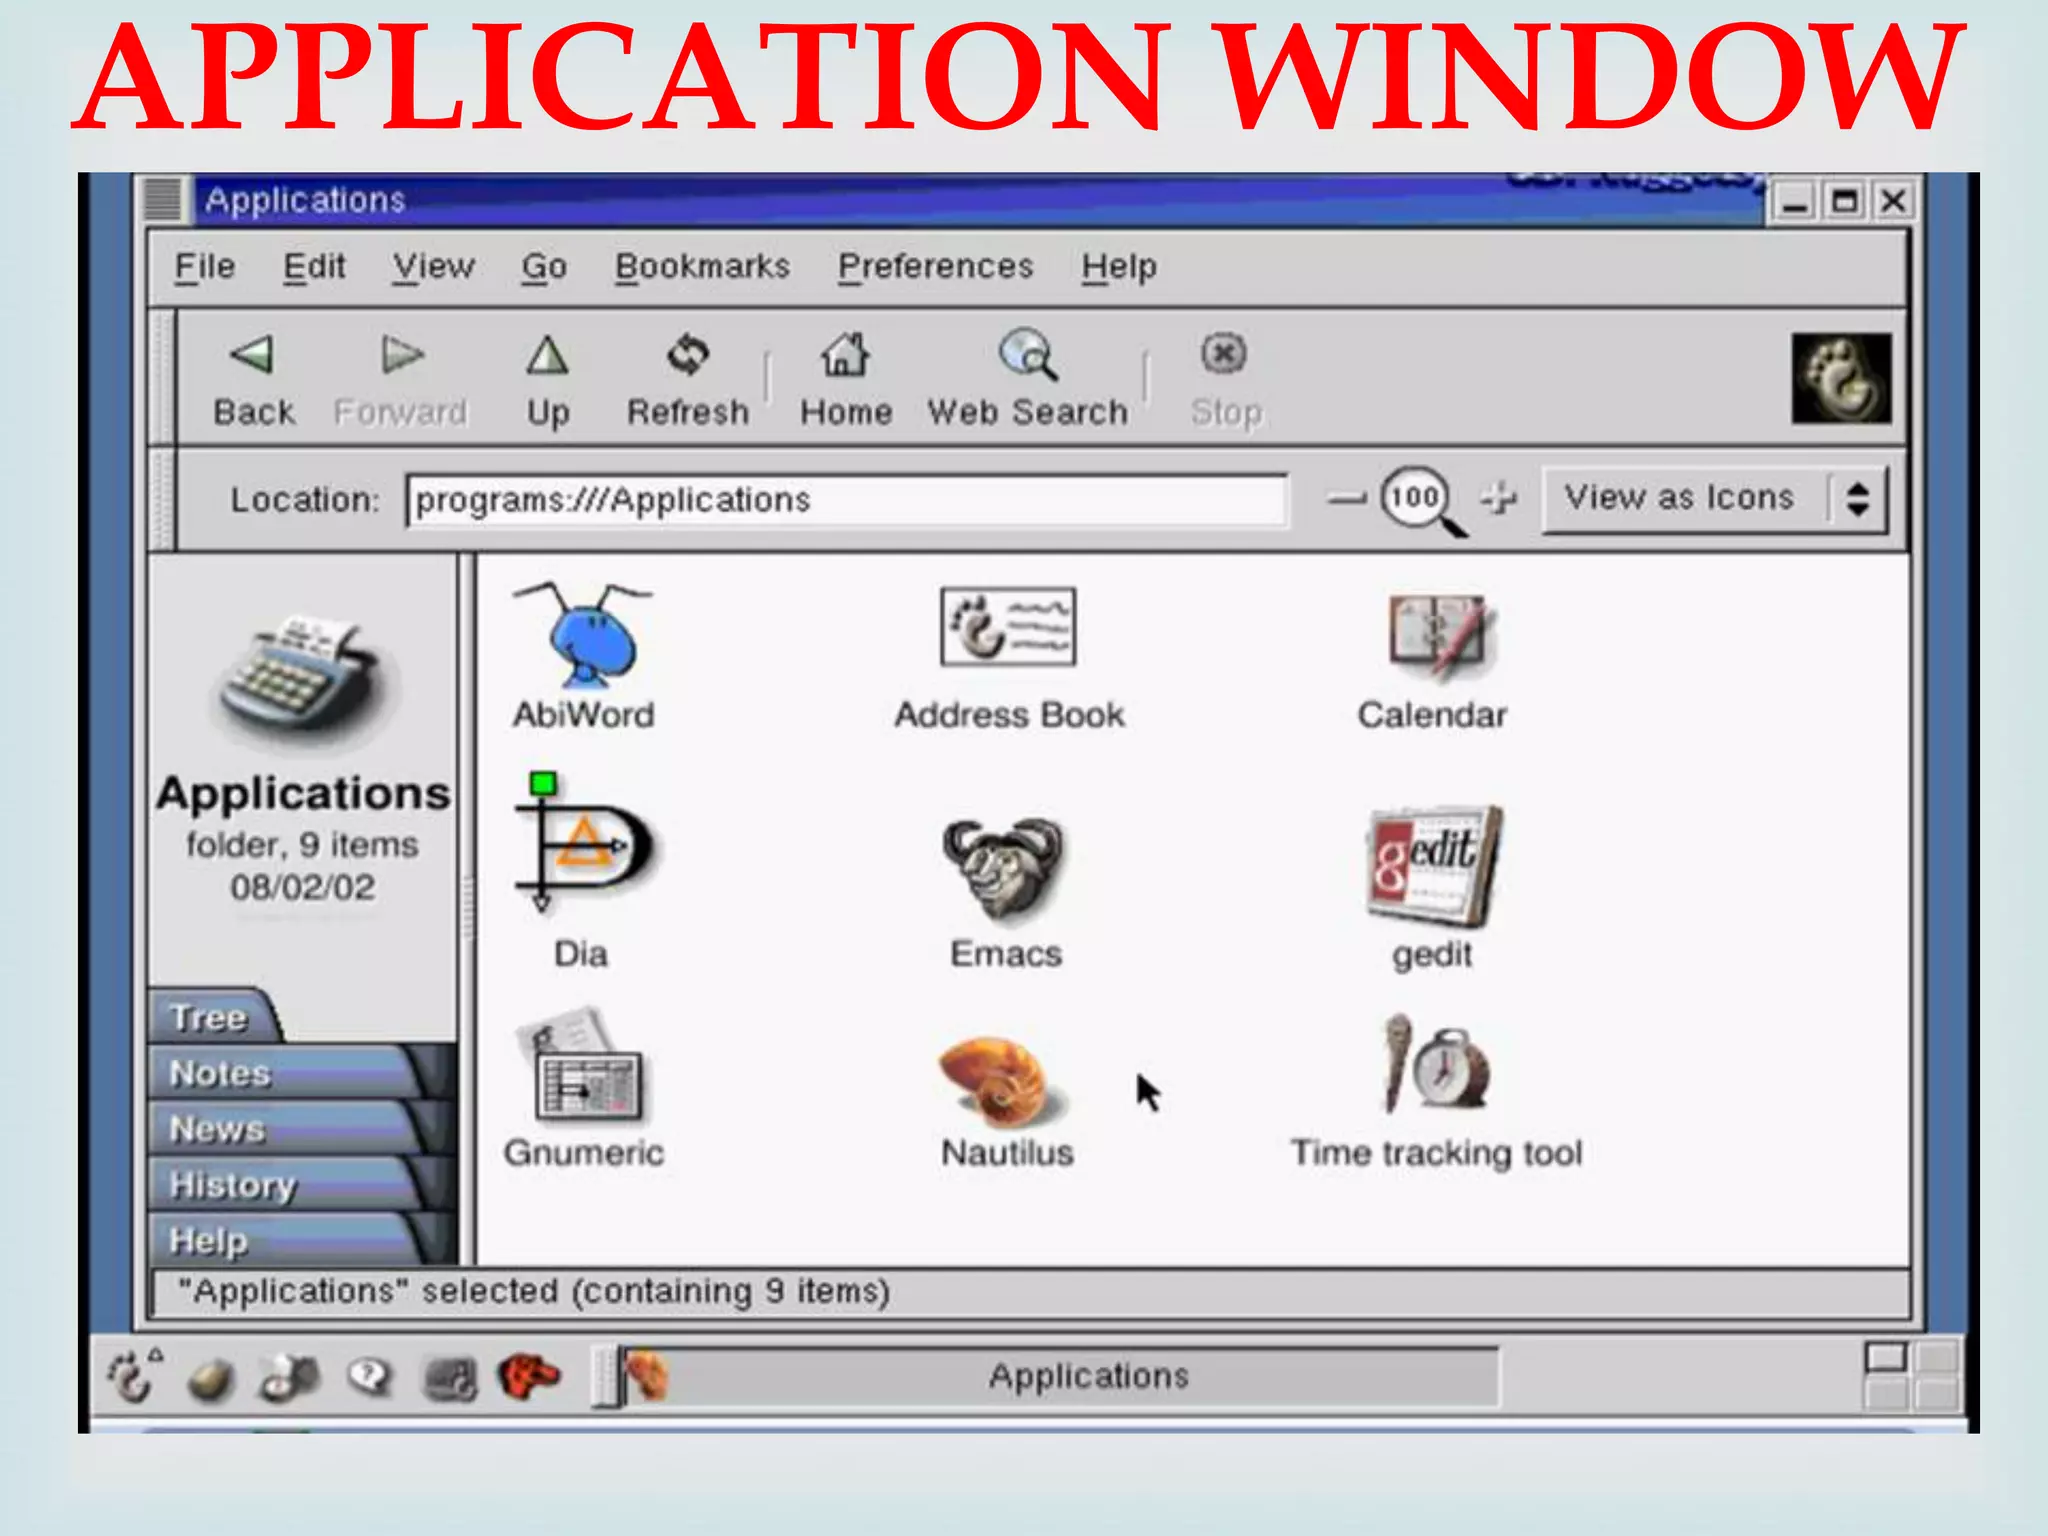Open the Home location

pyautogui.click(x=846, y=381)
